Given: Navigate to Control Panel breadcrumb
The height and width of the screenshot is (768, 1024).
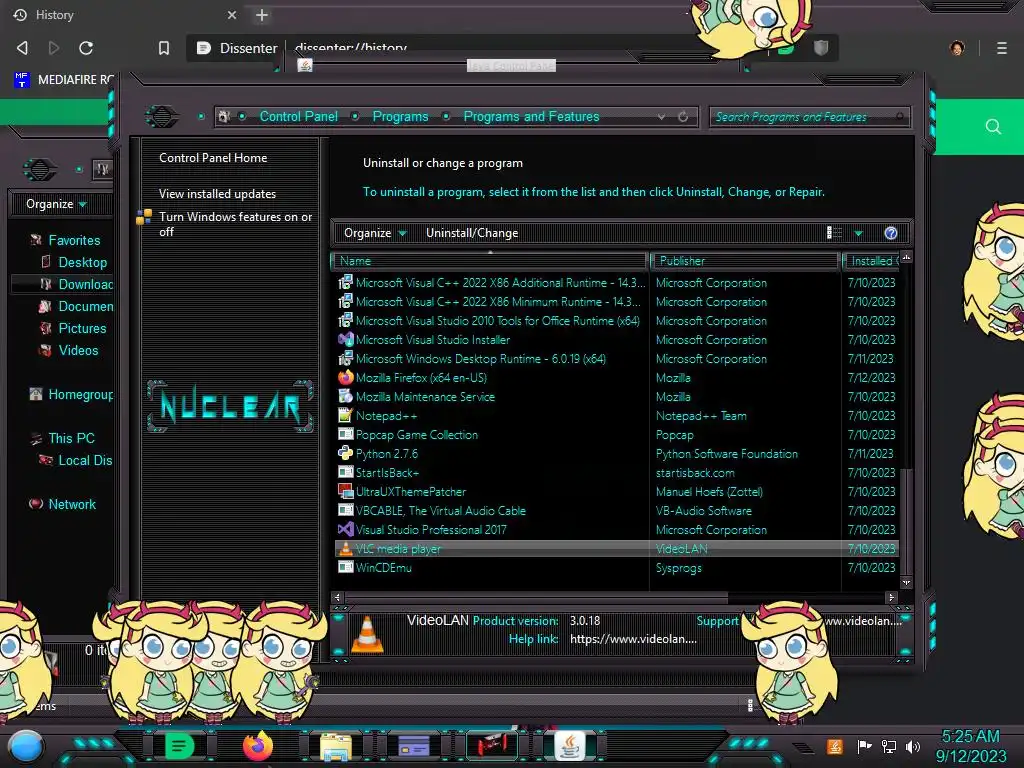Looking at the screenshot, I should point(298,117).
